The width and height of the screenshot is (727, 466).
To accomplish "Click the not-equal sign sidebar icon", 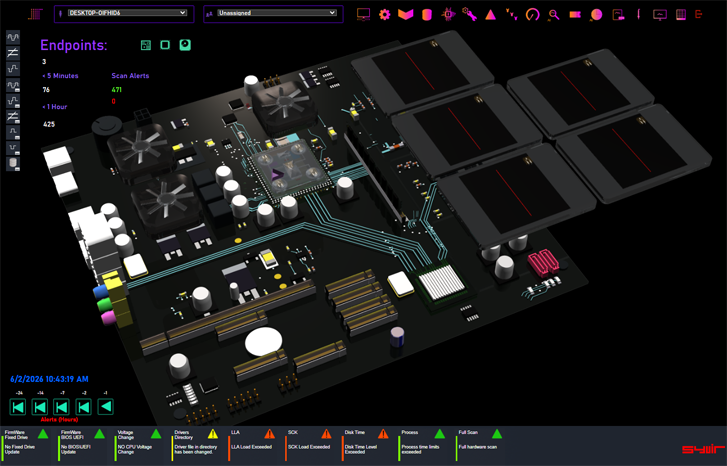I will pyautogui.click(x=13, y=53).
